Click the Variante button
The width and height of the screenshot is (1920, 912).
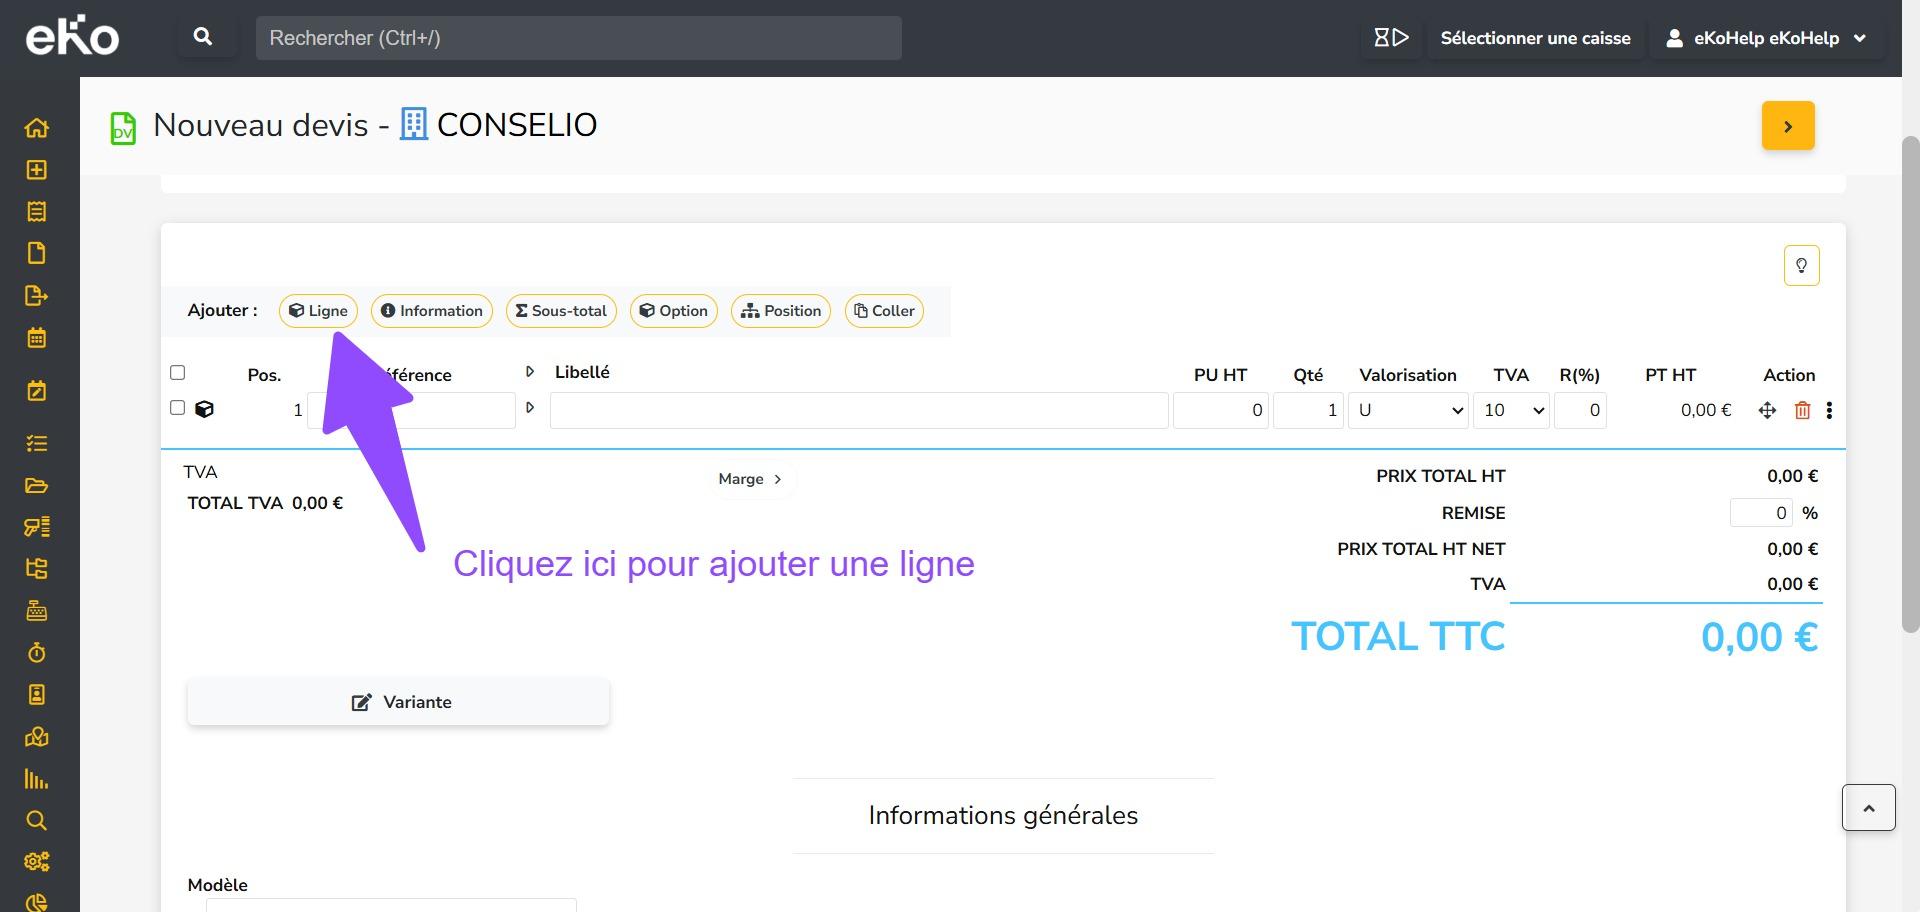[x=398, y=702]
